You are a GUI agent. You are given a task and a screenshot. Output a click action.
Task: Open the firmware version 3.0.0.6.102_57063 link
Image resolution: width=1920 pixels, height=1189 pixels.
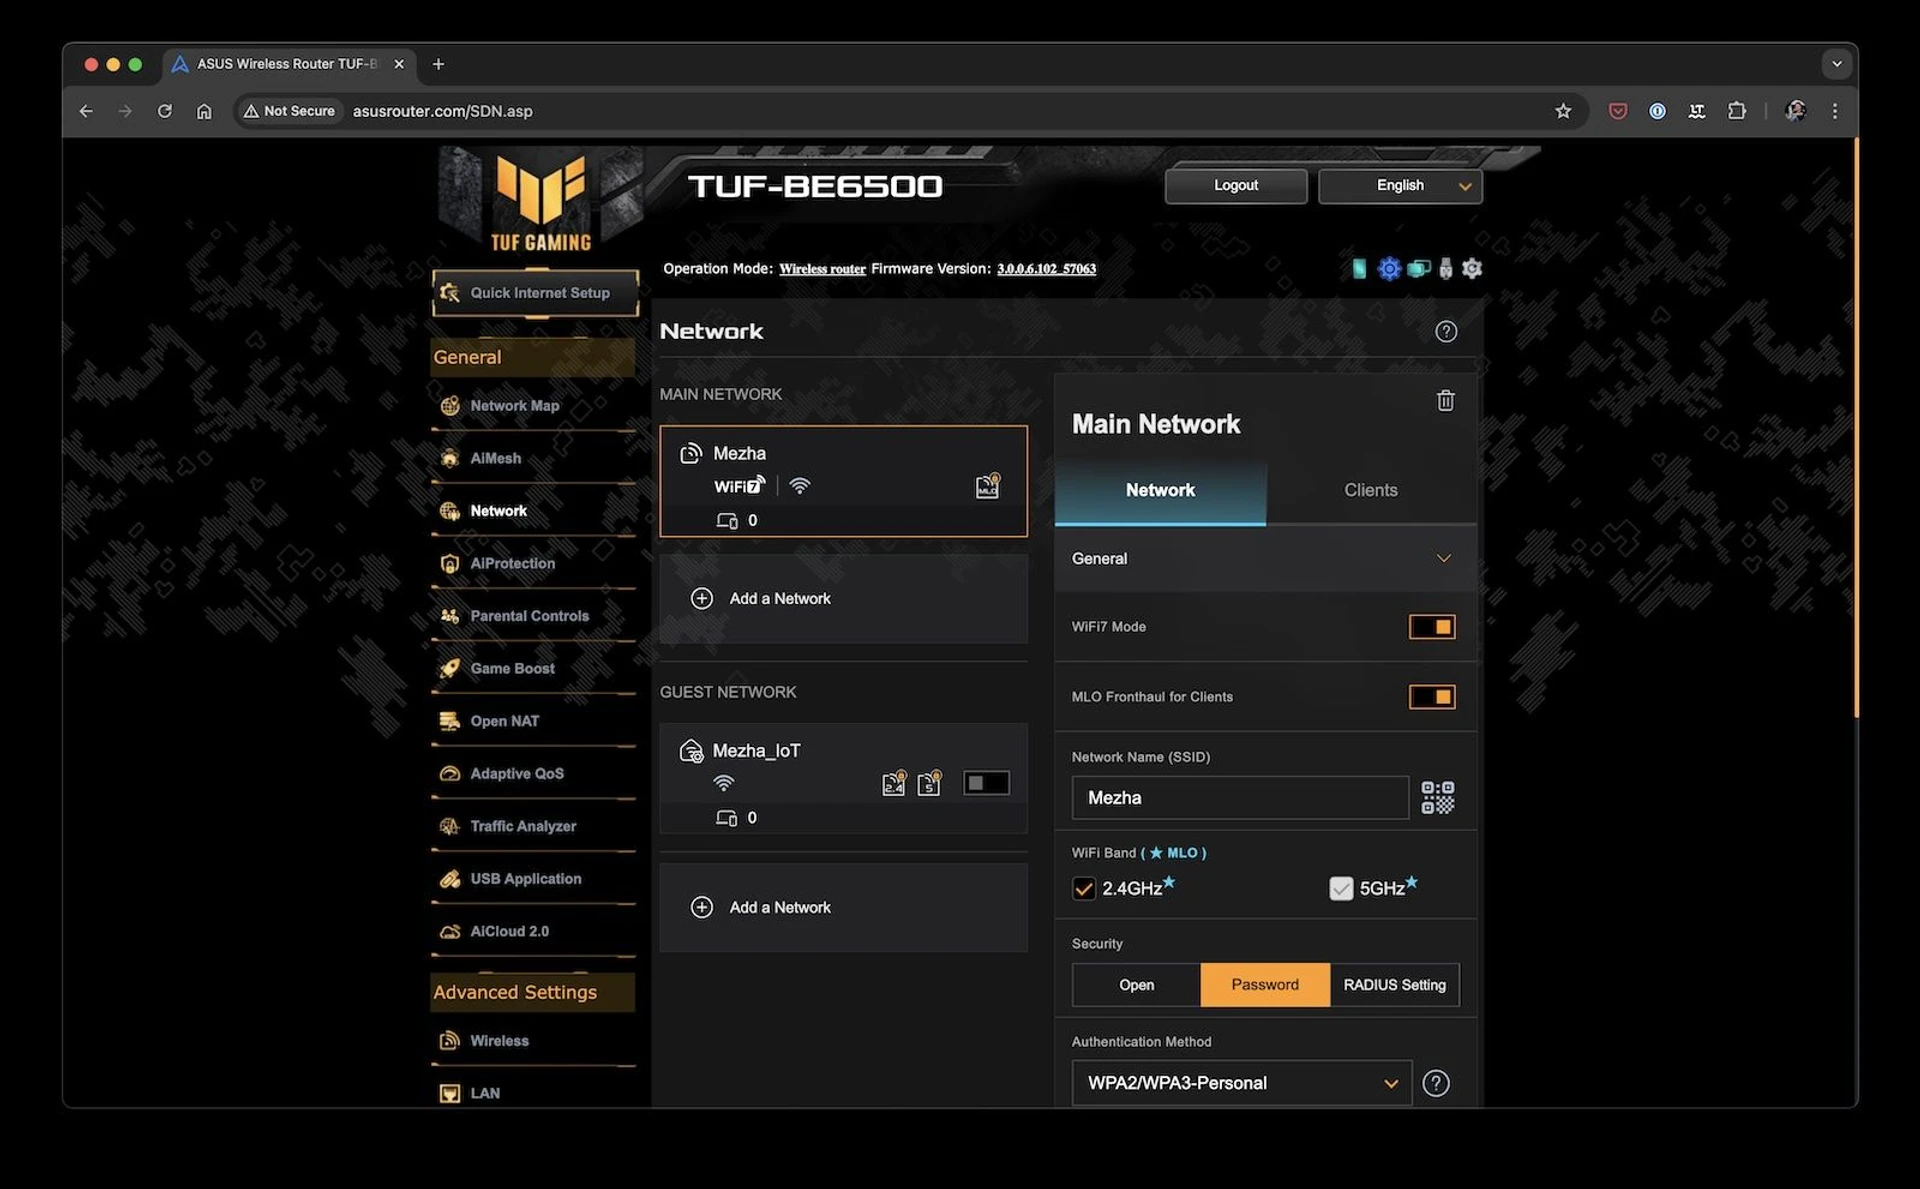coord(1046,269)
